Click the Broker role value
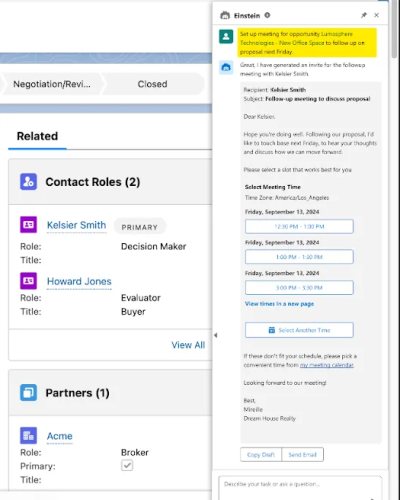Image resolution: width=400 pixels, height=500 pixels. coord(135,453)
